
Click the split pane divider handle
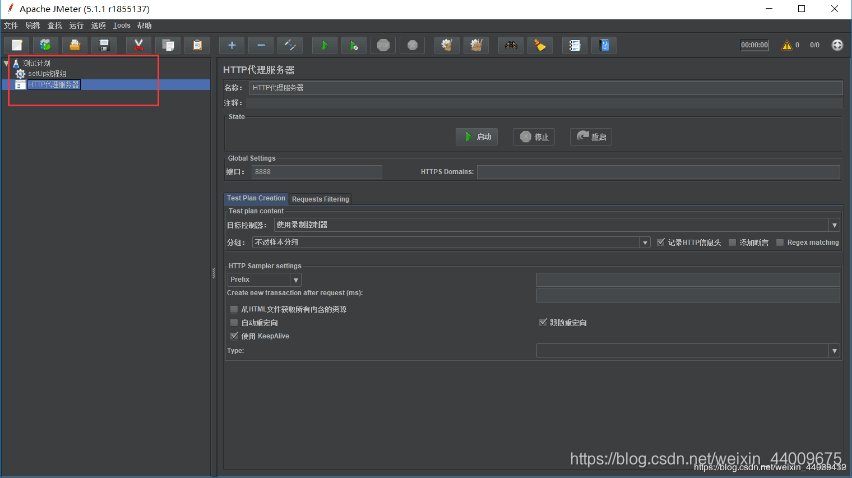(x=214, y=273)
